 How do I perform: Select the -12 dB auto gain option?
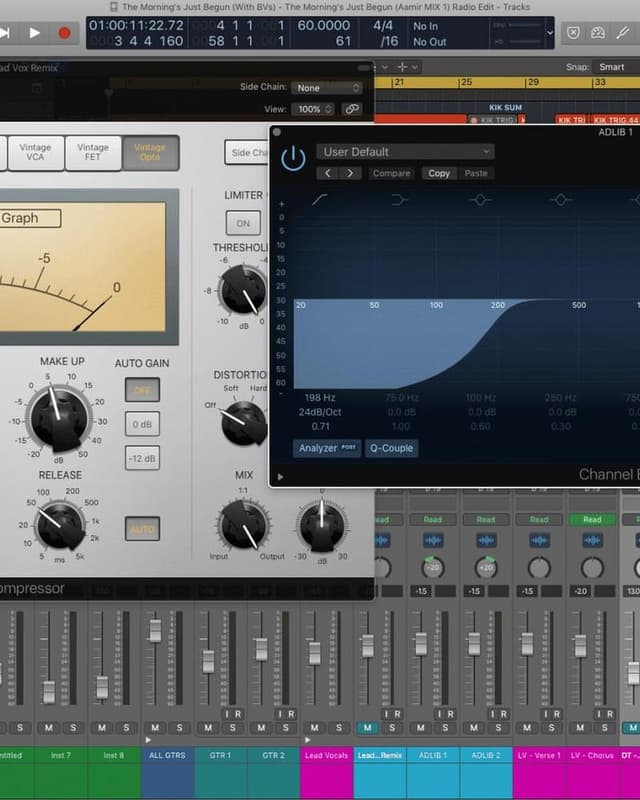pos(142,458)
